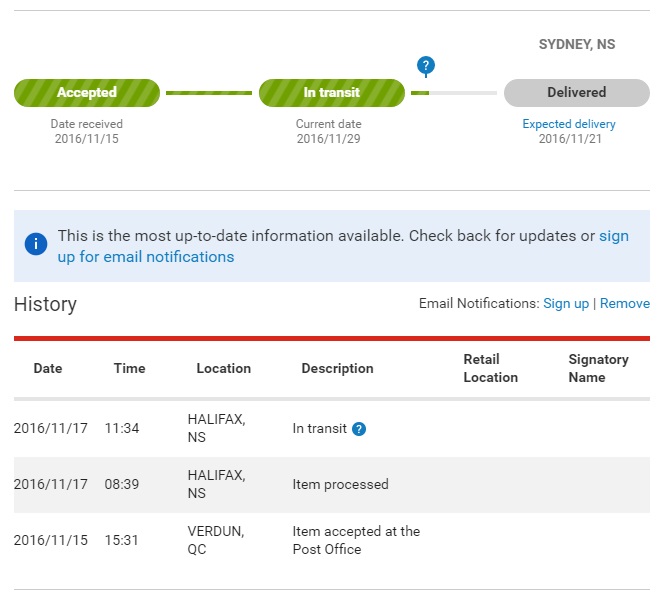The width and height of the screenshot is (664, 595).
Task: Select the green In transit status badge
Action: point(332,93)
